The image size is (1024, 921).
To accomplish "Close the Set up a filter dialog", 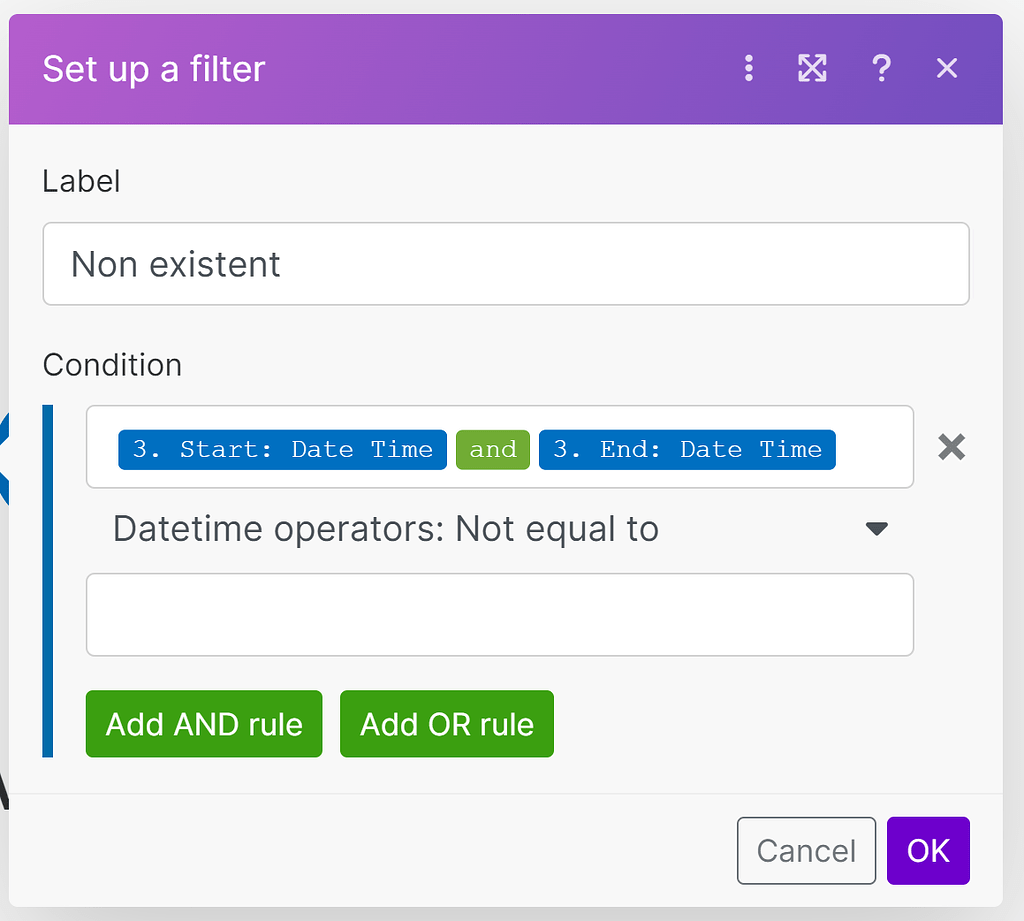I will point(946,68).
